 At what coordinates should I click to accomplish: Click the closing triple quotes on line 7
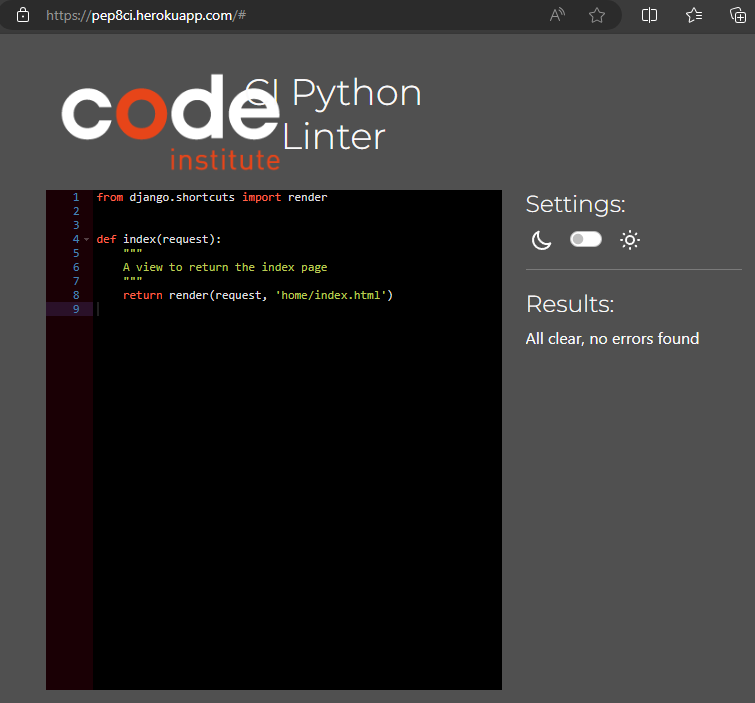pyautogui.click(x=132, y=279)
